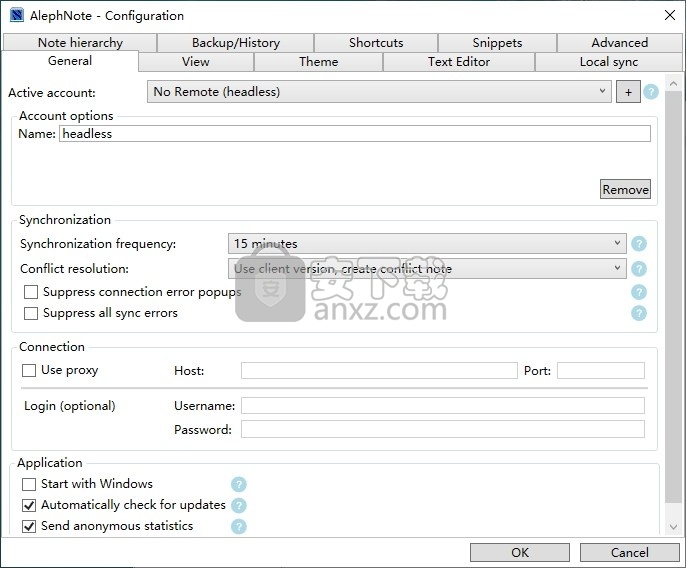This screenshot has width=686, height=568.
Task: Switch to the View tab
Action: 196,62
